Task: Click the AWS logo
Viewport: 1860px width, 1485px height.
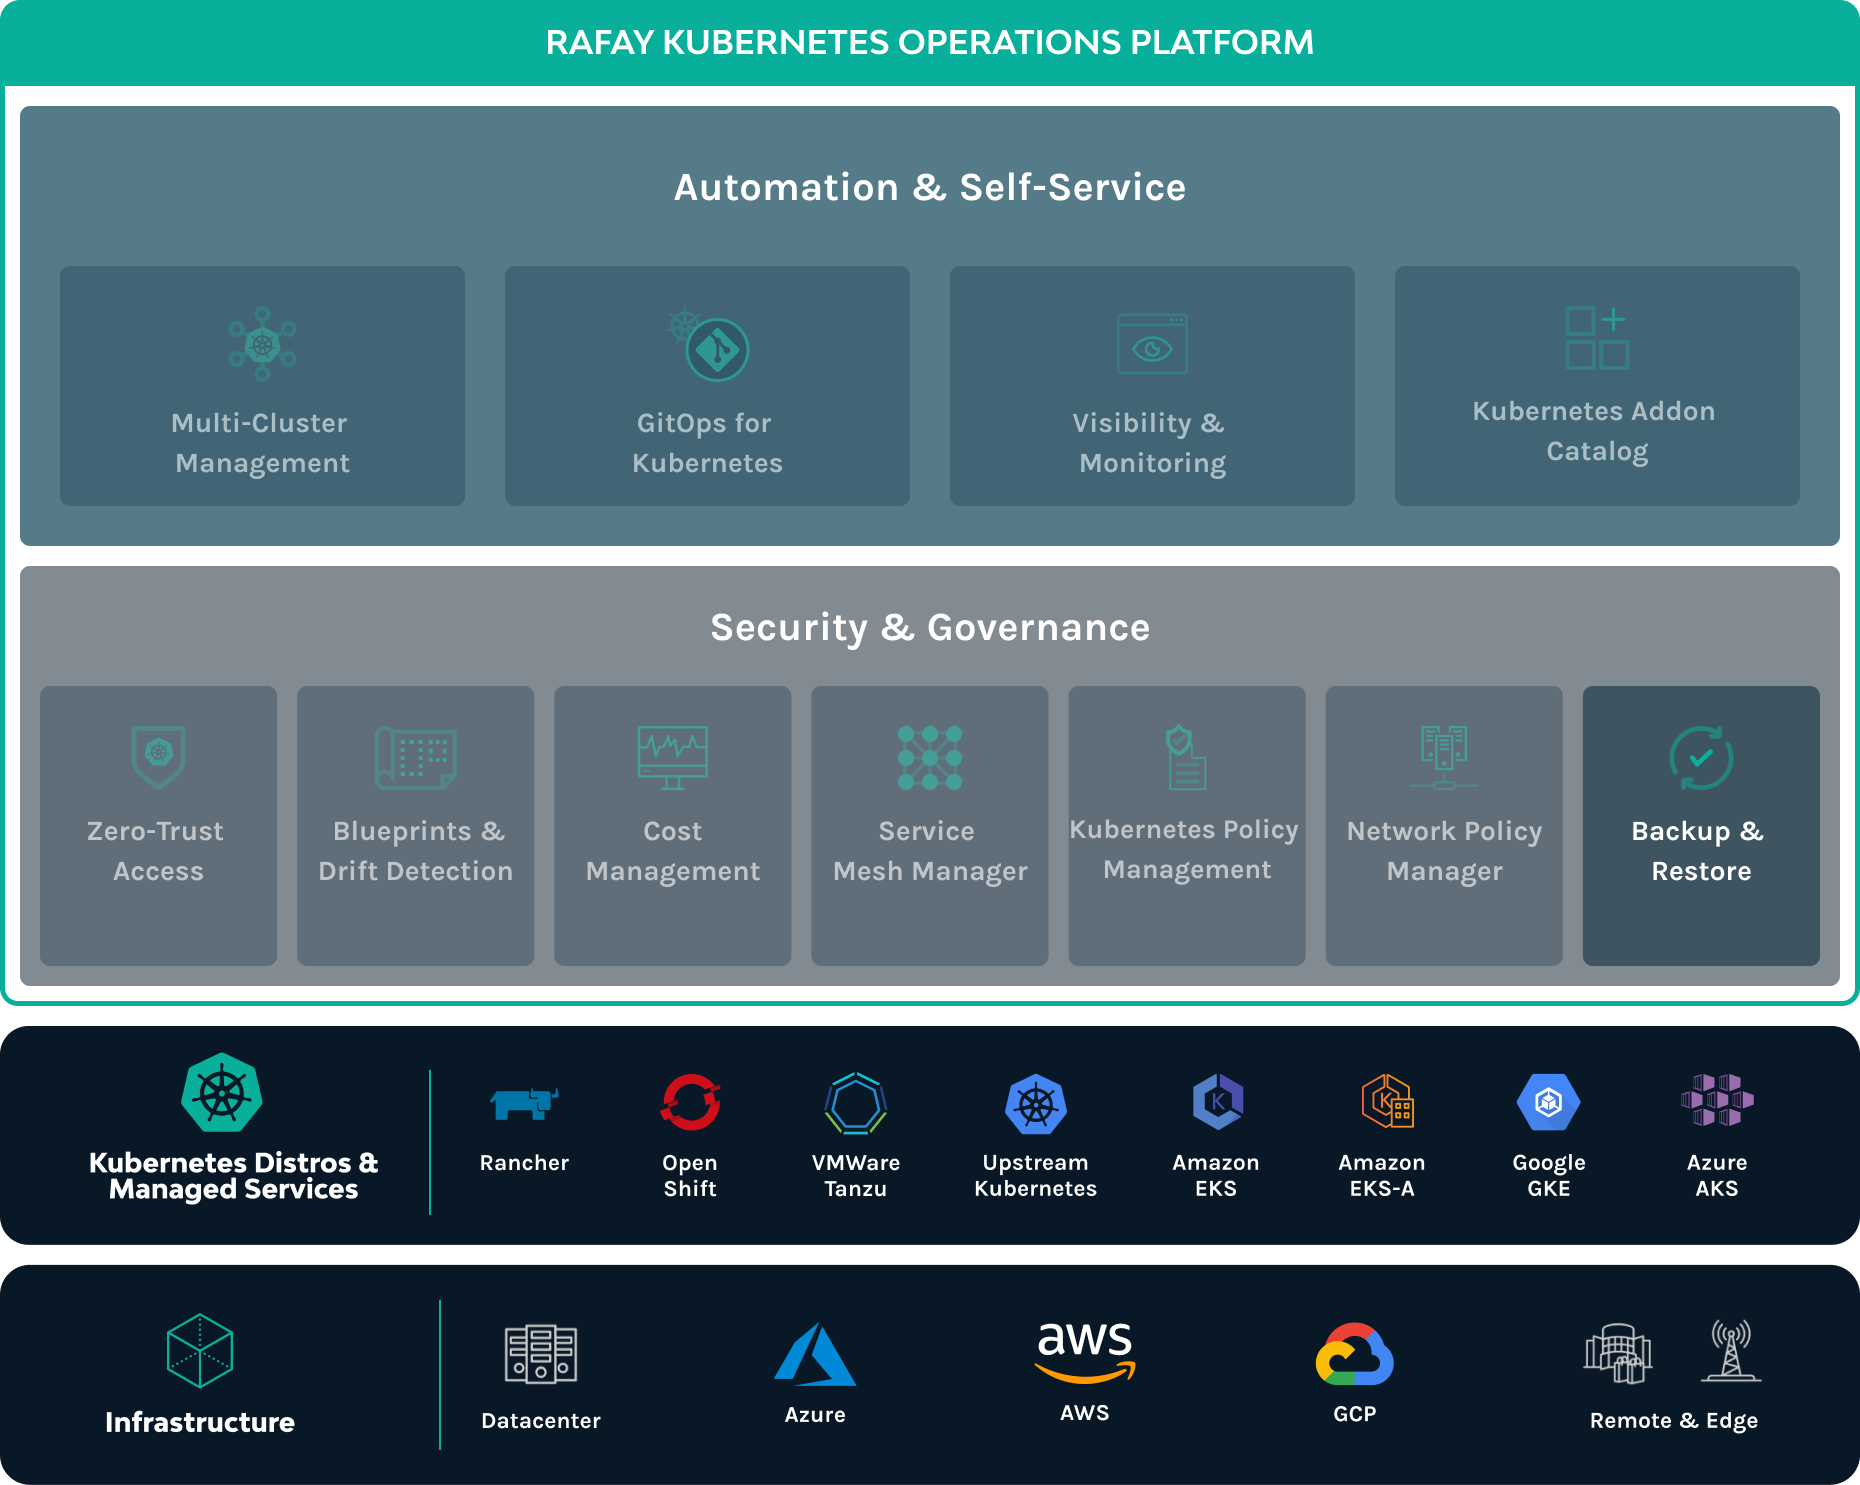Action: pos(1085,1351)
